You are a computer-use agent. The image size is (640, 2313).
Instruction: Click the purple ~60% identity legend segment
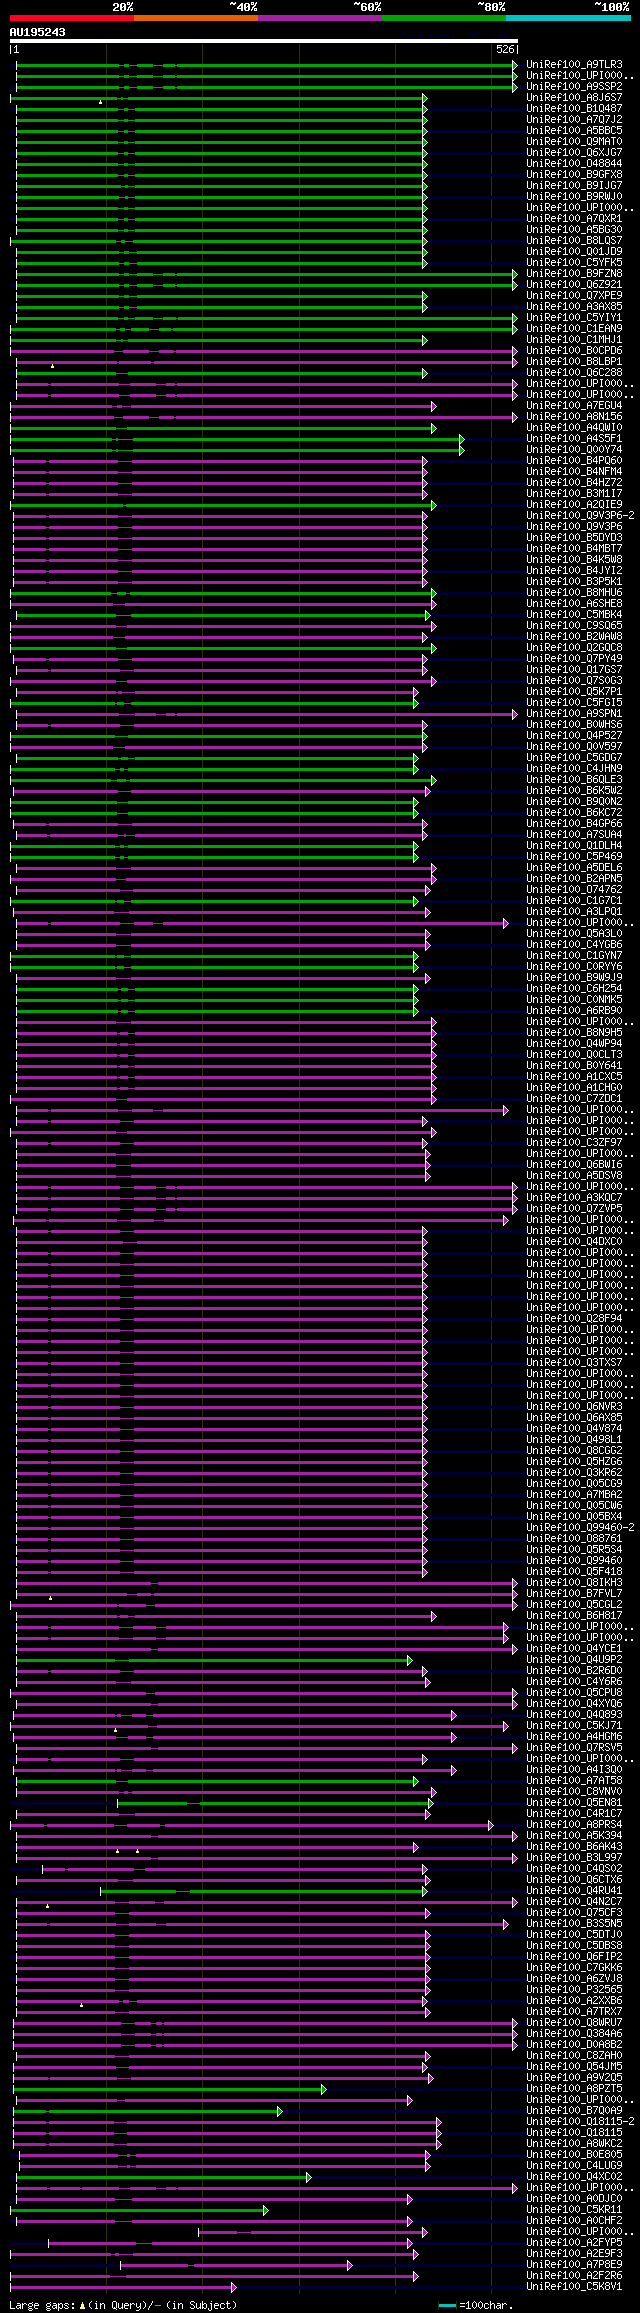point(319,18)
